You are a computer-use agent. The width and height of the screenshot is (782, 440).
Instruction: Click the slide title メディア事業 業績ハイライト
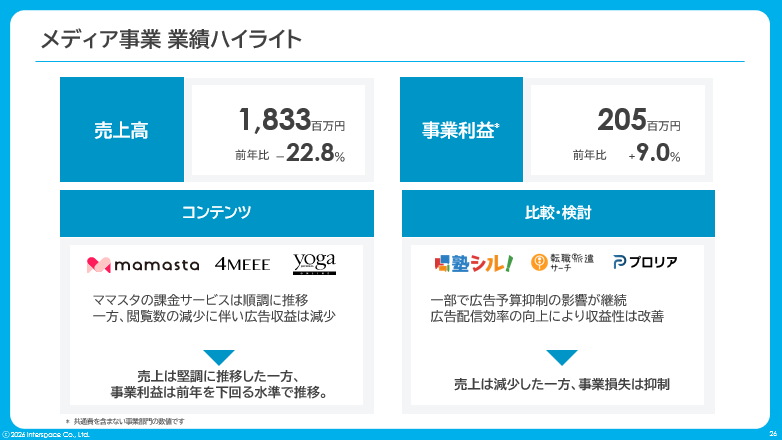pos(171,39)
